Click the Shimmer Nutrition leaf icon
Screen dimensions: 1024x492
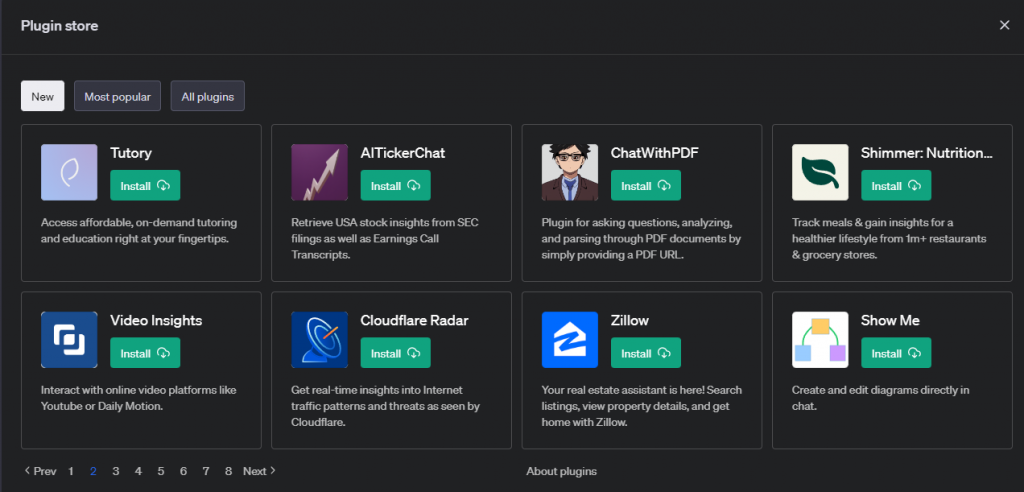(x=820, y=172)
